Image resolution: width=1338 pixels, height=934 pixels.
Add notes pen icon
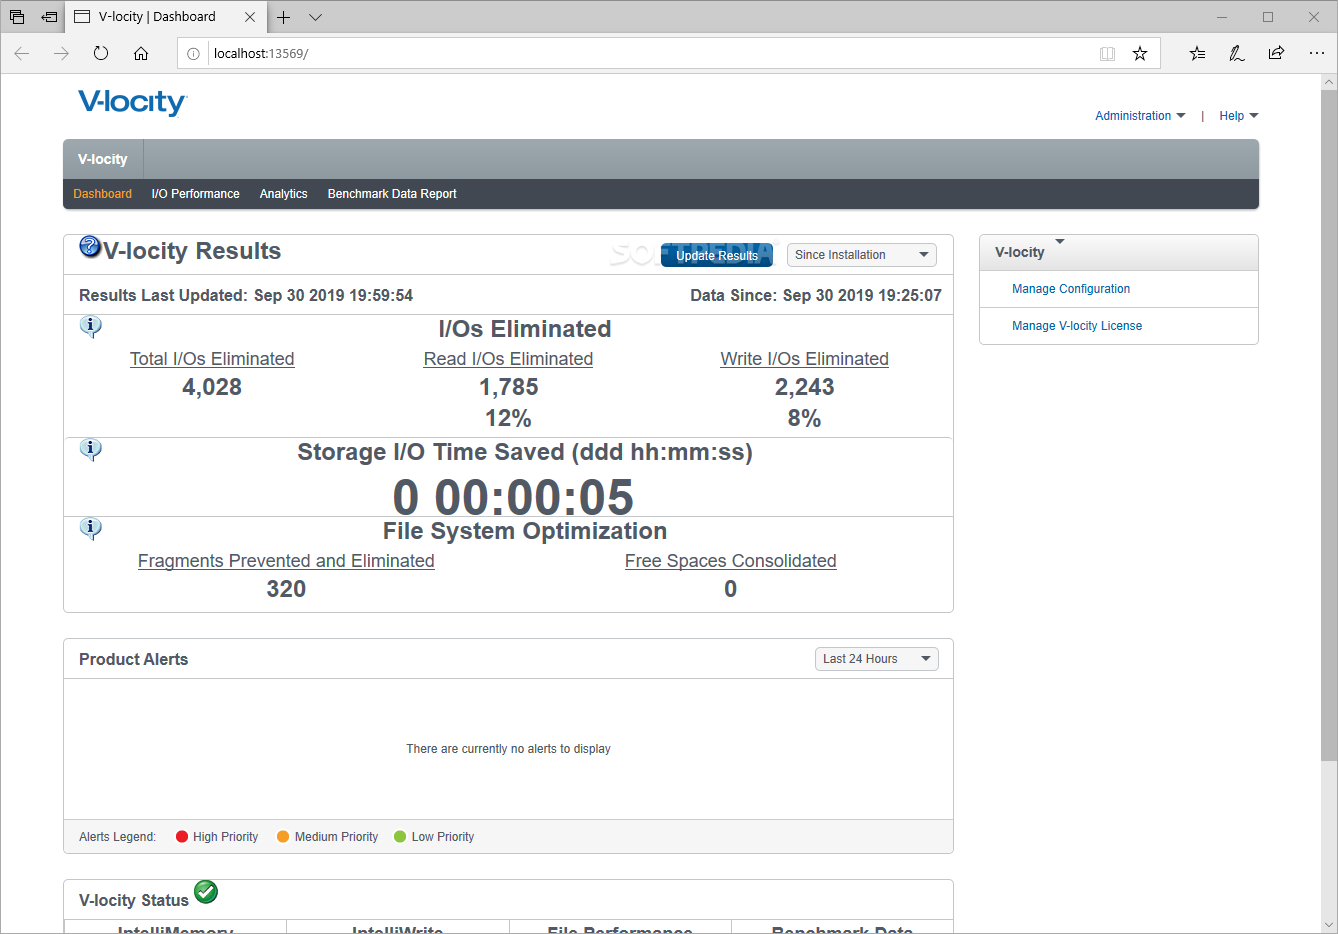1237,53
